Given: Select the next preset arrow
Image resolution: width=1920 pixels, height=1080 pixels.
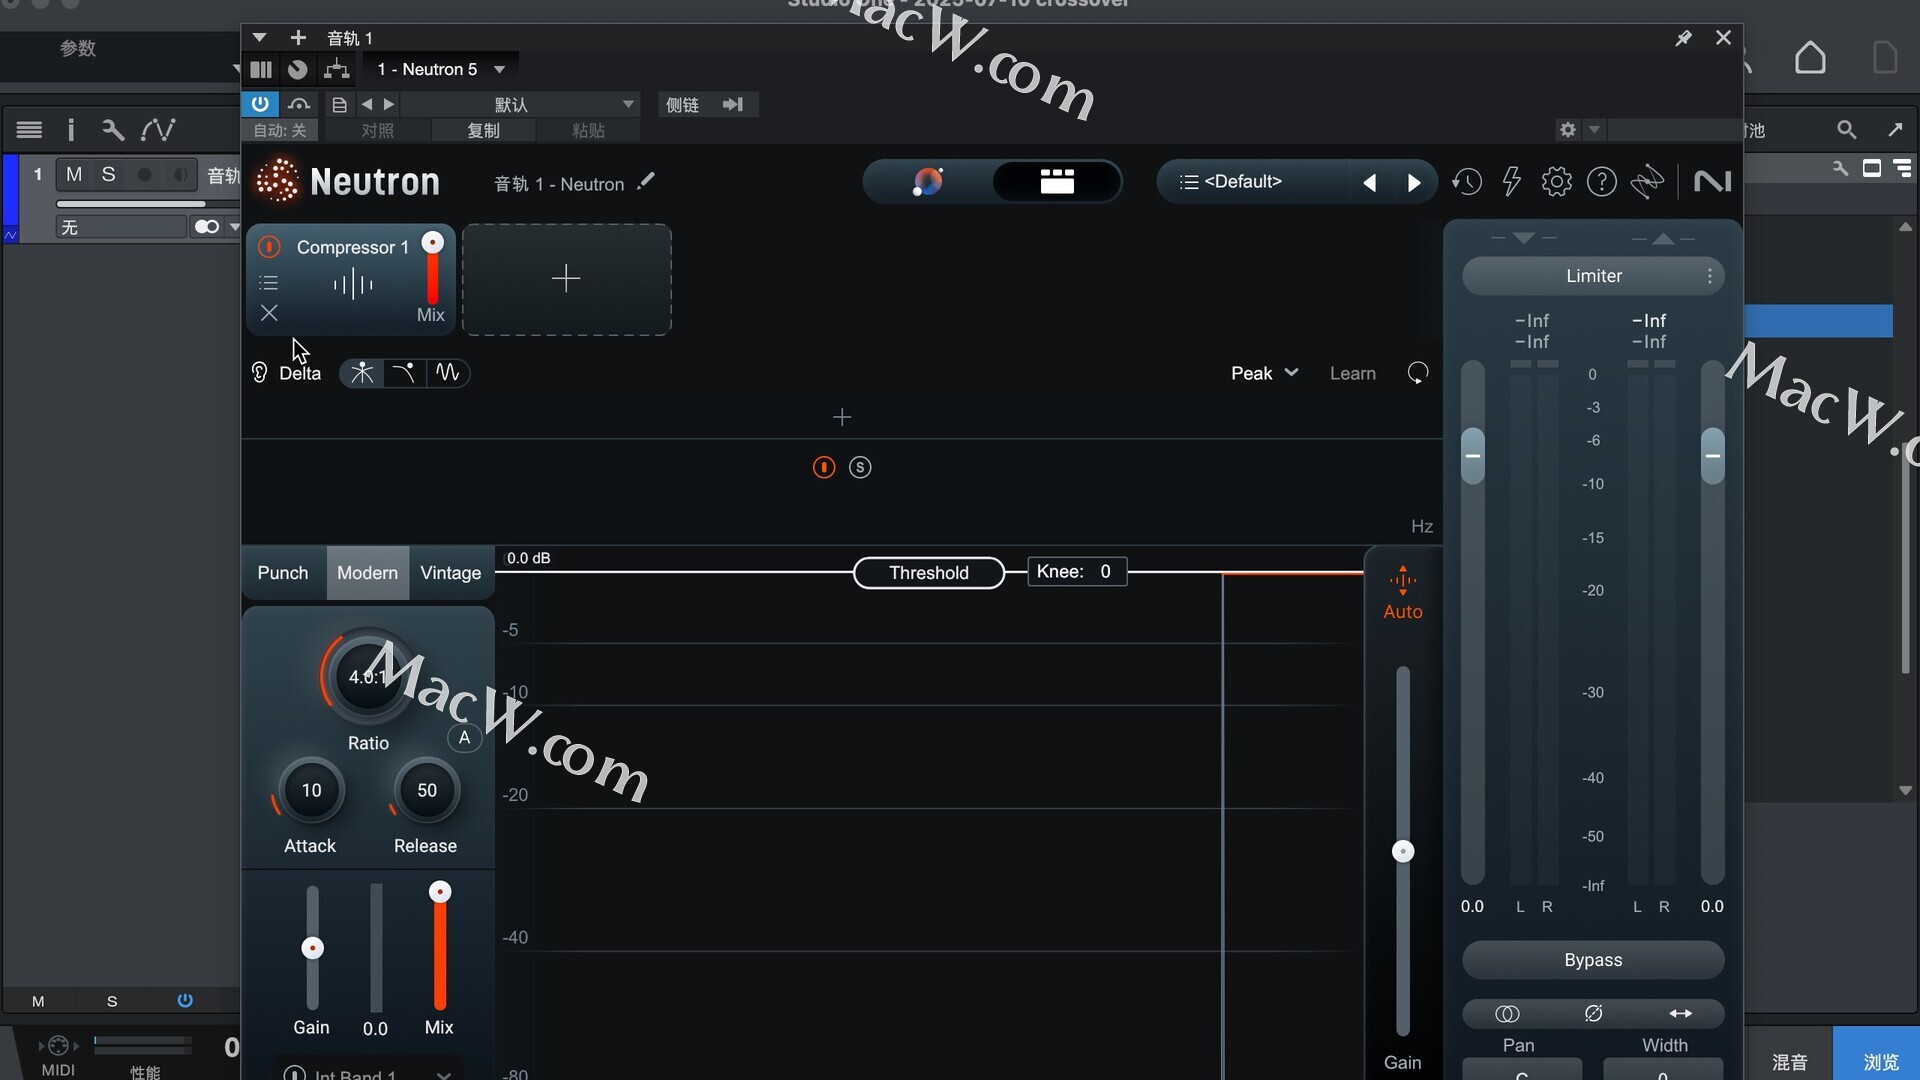Looking at the screenshot, I should coord(1414,183).
